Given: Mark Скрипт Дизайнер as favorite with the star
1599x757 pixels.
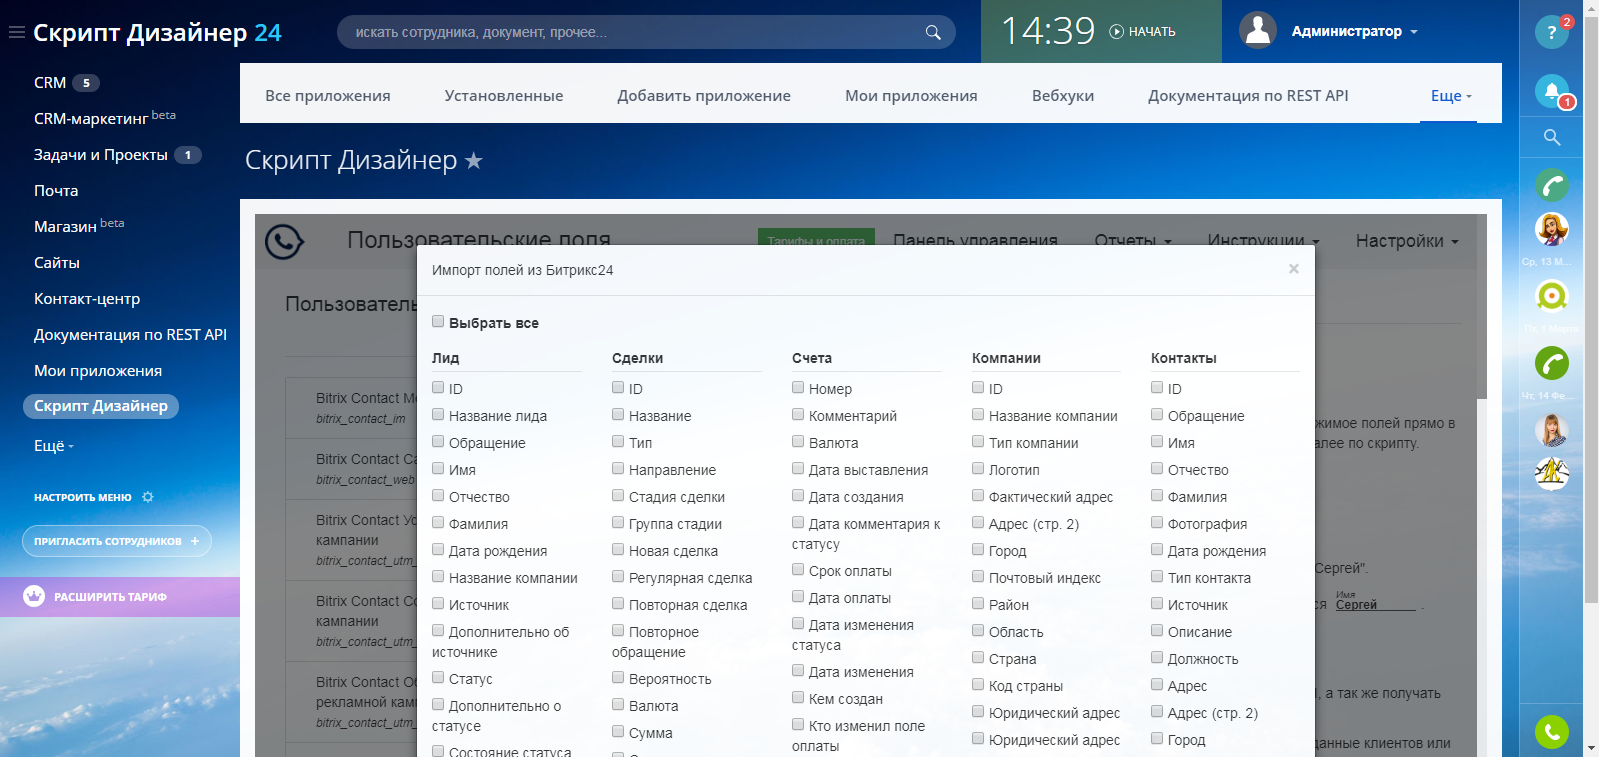Looking at the screenshot, I should click(474, 160).
